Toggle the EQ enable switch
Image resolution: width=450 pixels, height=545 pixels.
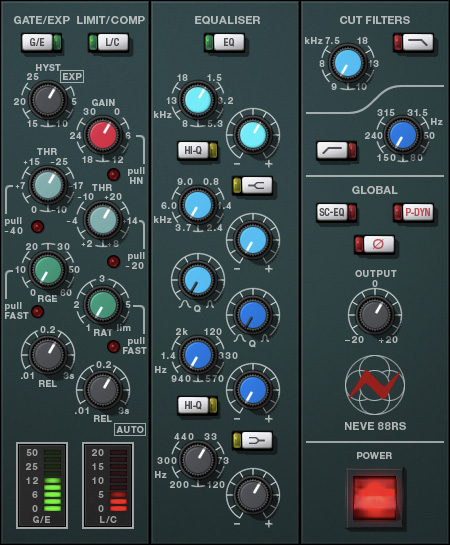click(x=224, y=42)
